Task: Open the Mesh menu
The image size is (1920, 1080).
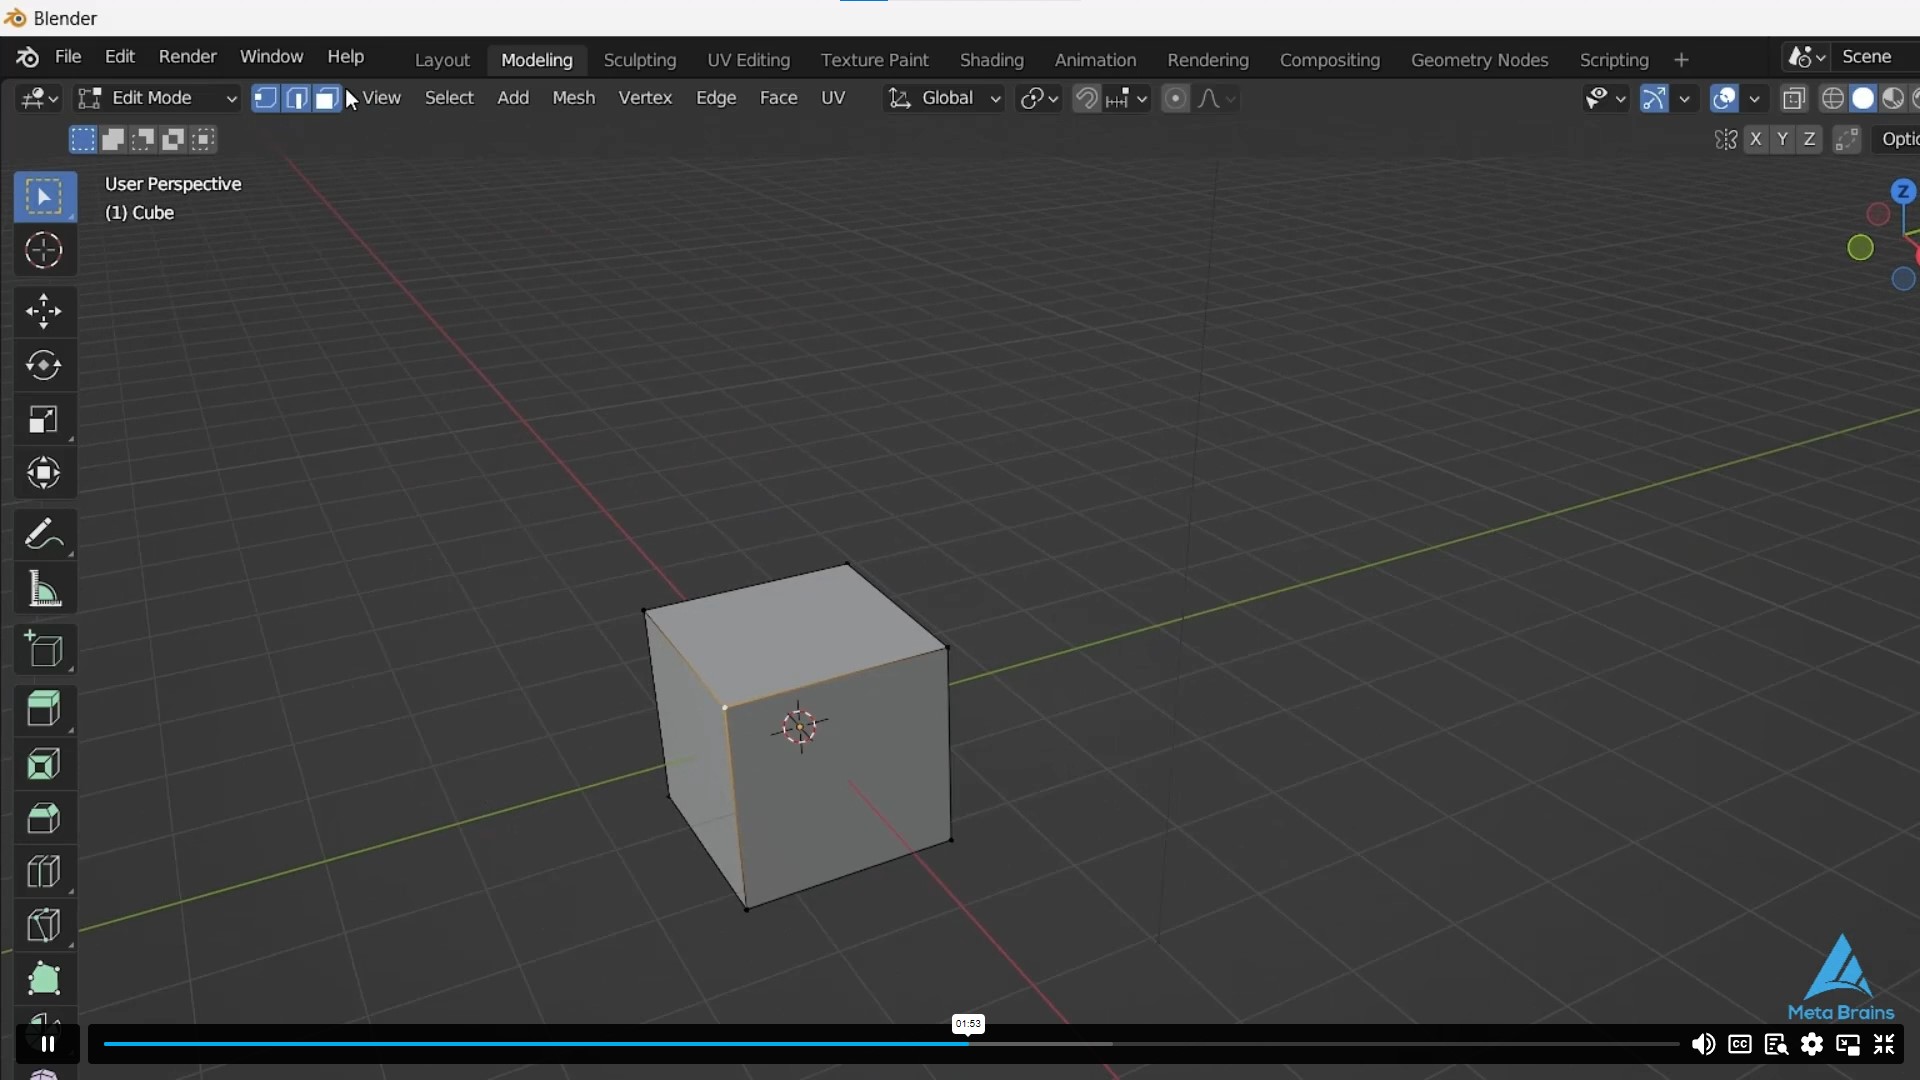Action: point(572,96)
